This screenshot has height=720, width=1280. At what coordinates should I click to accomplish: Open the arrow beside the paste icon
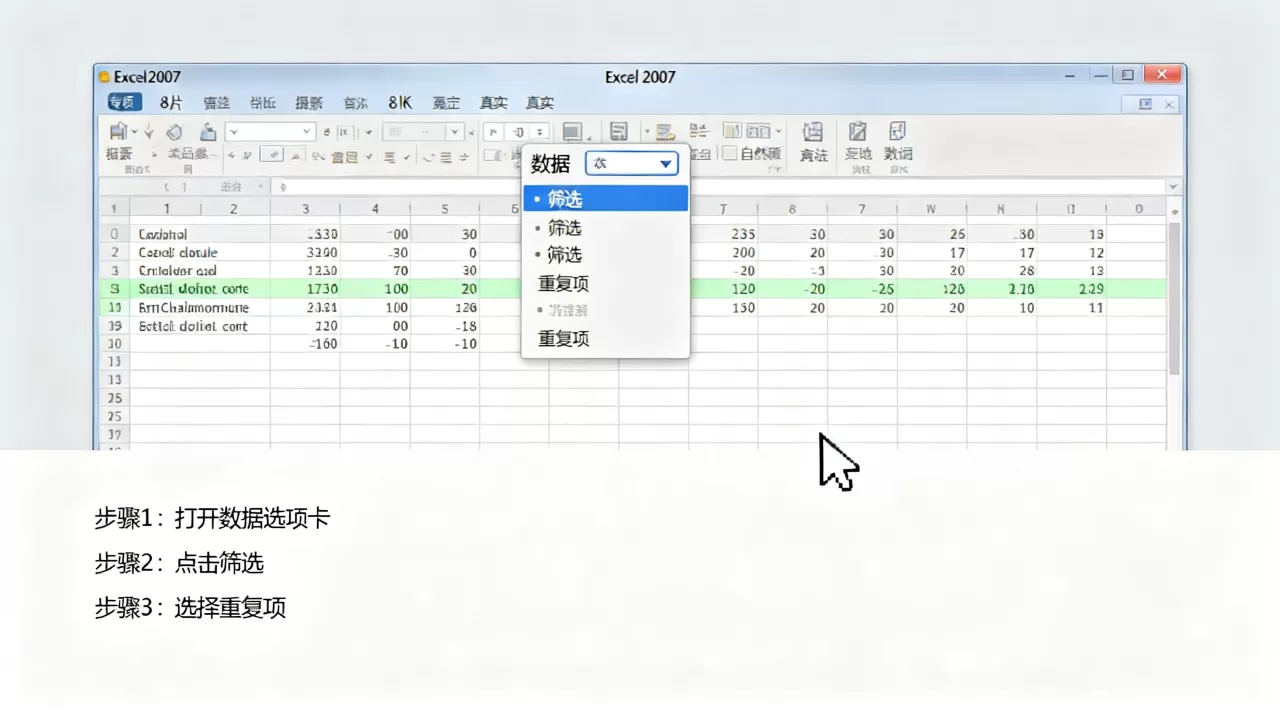[x=134, y=132]
